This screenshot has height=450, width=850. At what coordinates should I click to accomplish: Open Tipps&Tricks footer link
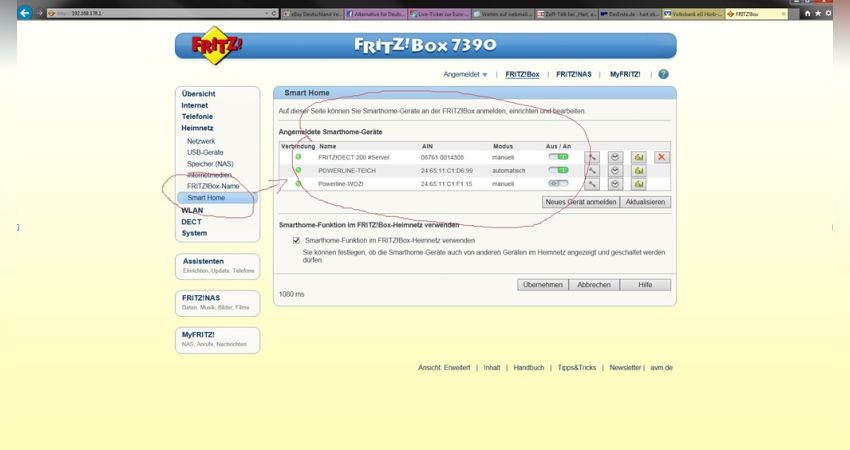click(x=577, y=368)
